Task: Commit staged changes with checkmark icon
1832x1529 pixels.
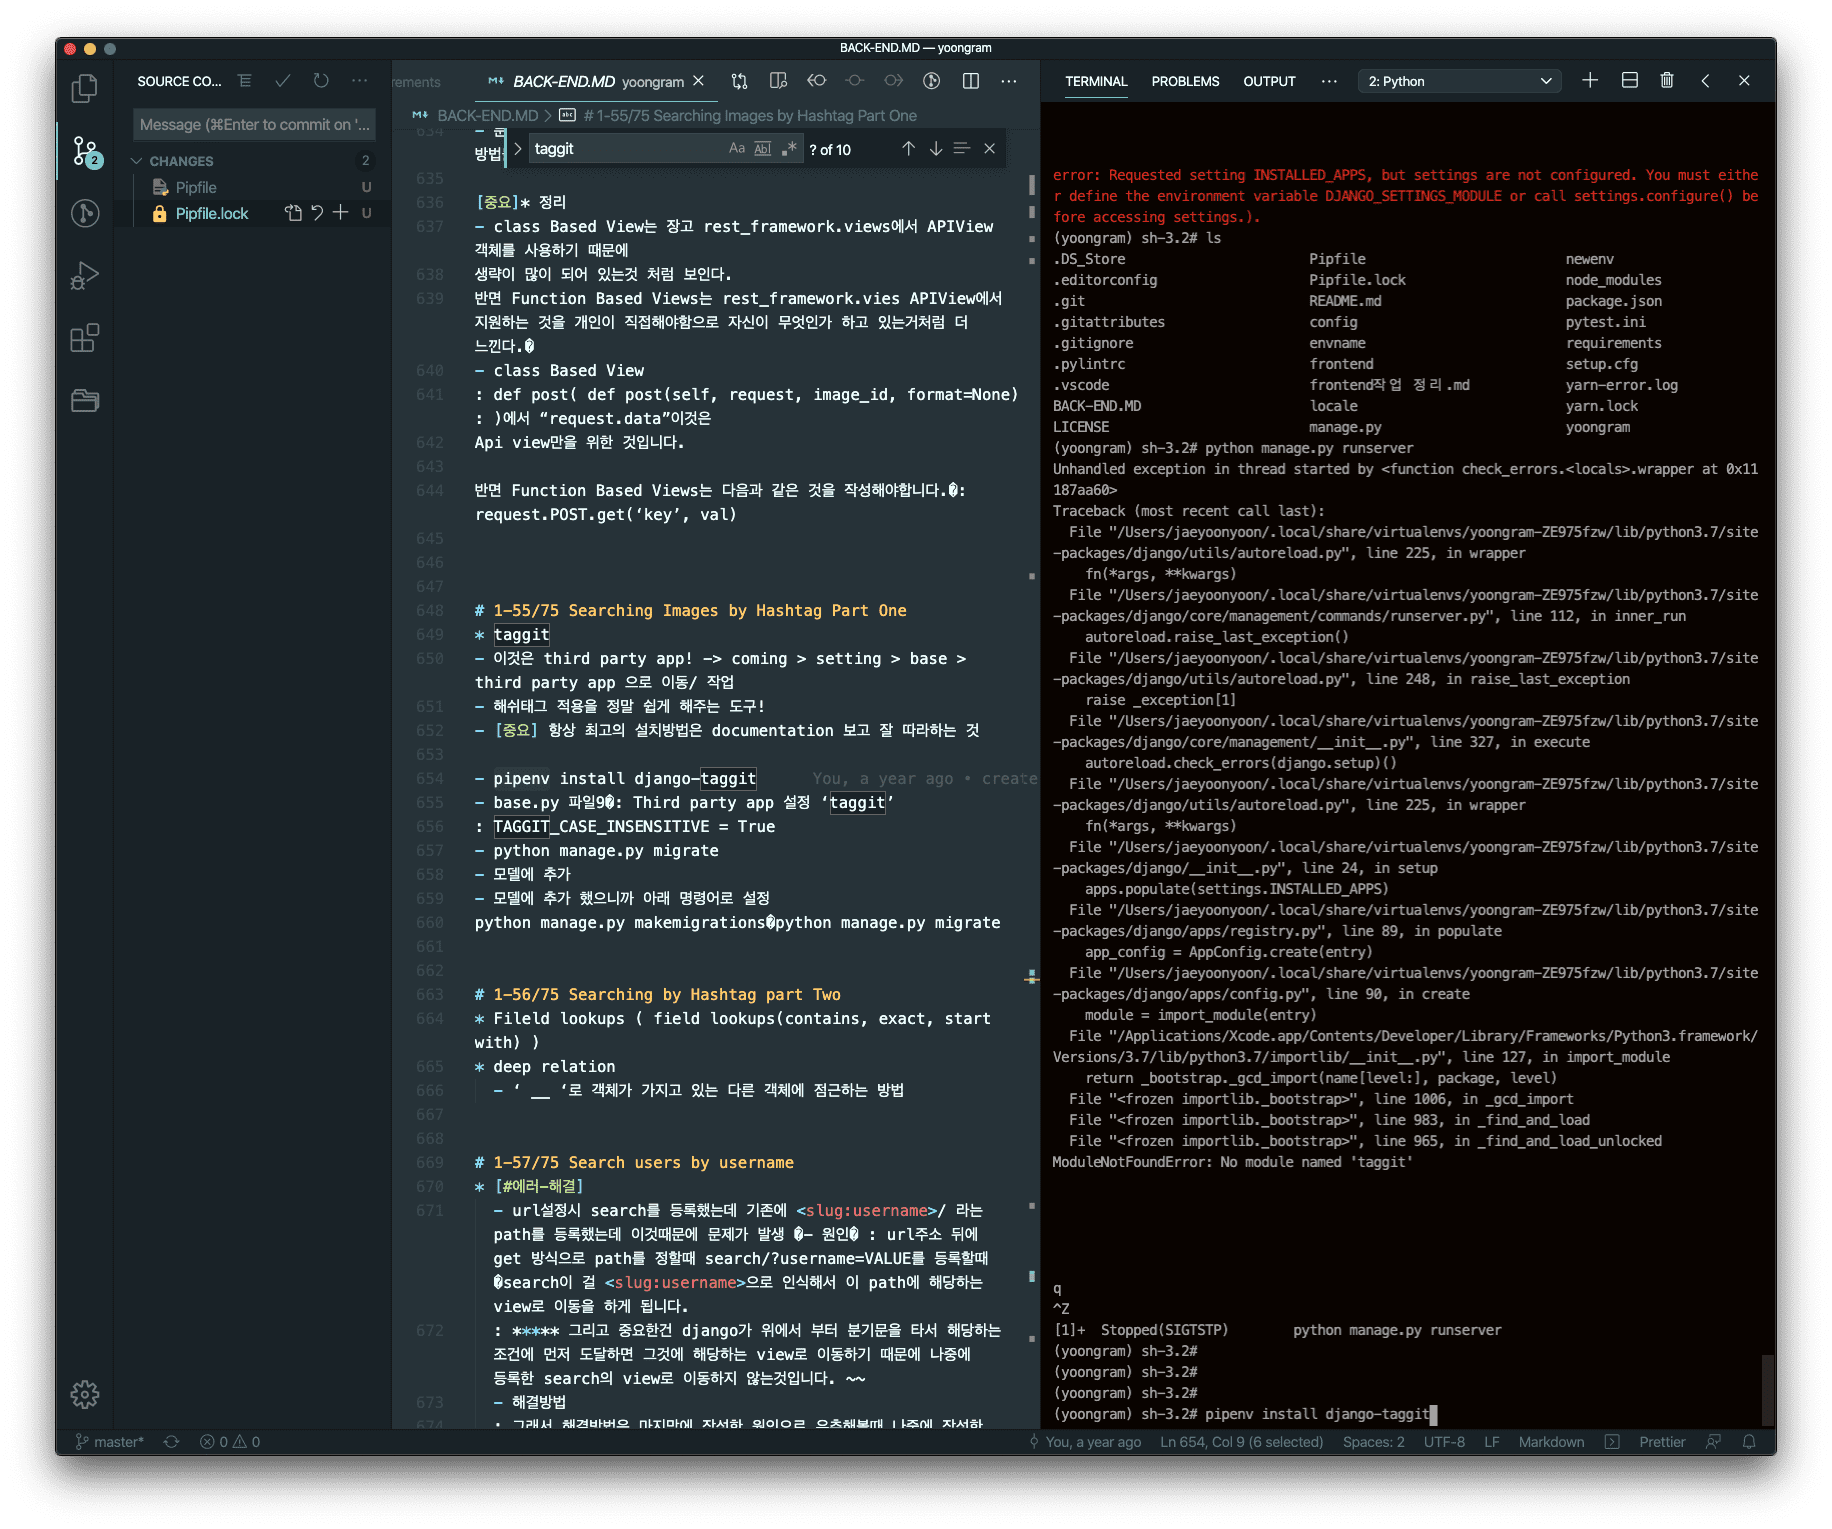Action: pos(283,81)
